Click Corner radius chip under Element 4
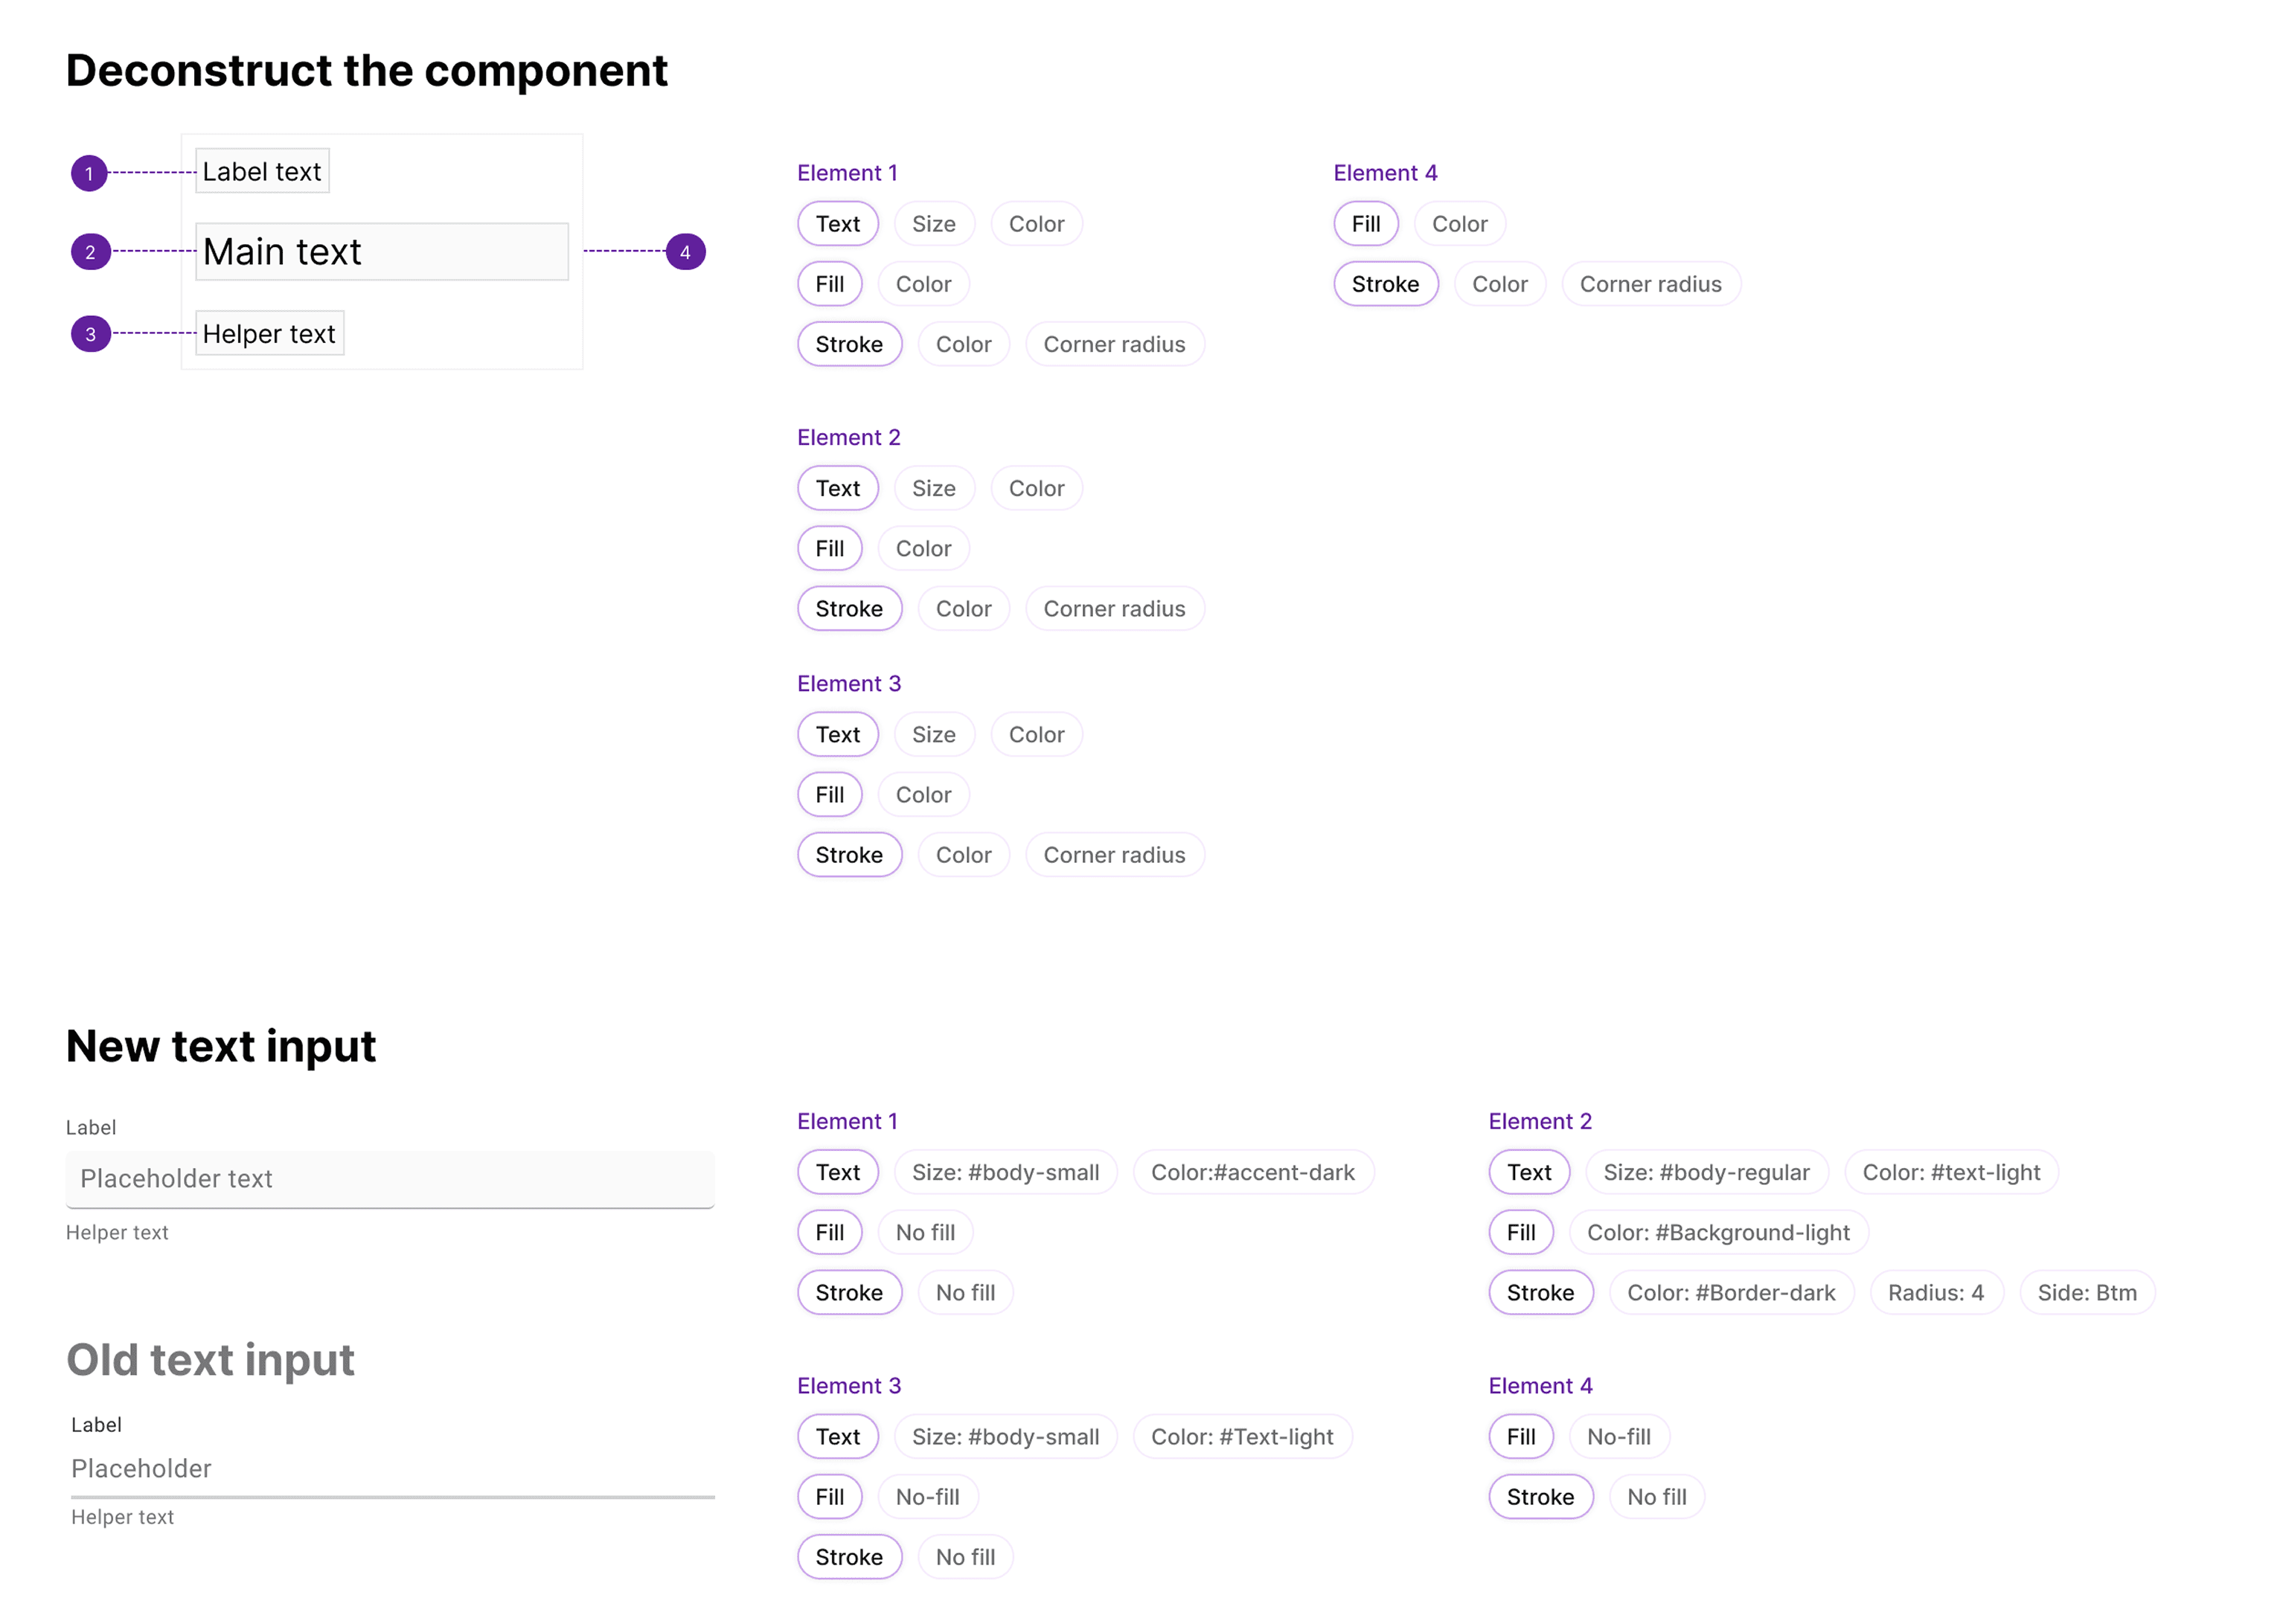 [1650, 284]
